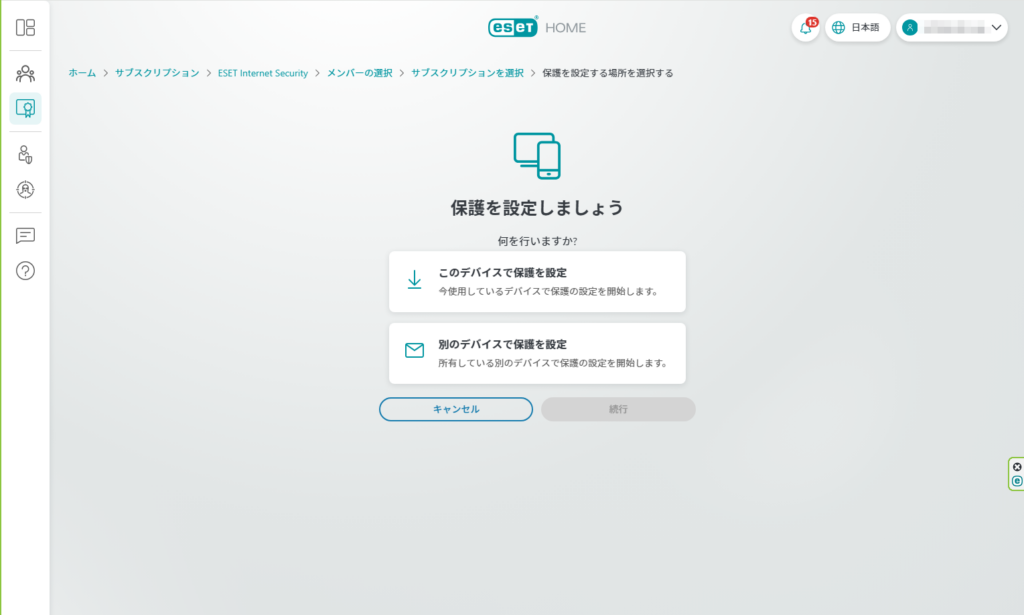Go to サブスクリプション breadcrumb link
This screenshot has width=1024, height=615.
[x=157, y=73]
